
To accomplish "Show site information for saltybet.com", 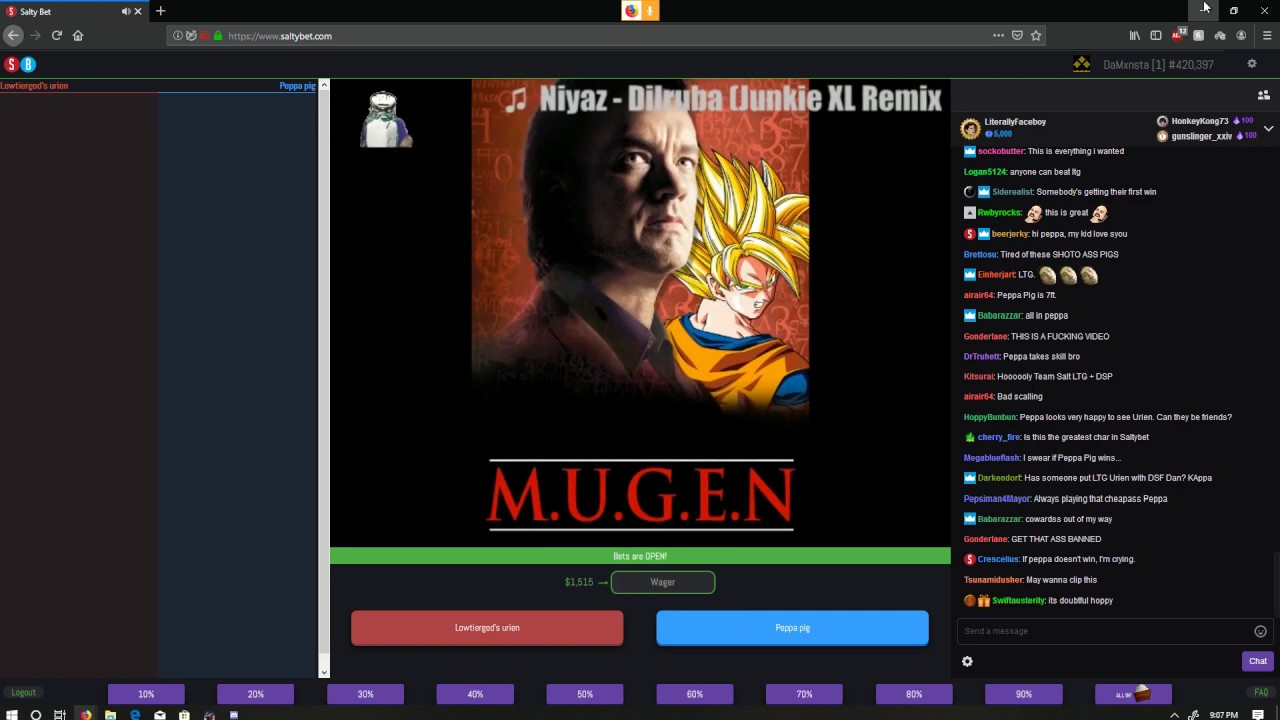I will 178,36.
